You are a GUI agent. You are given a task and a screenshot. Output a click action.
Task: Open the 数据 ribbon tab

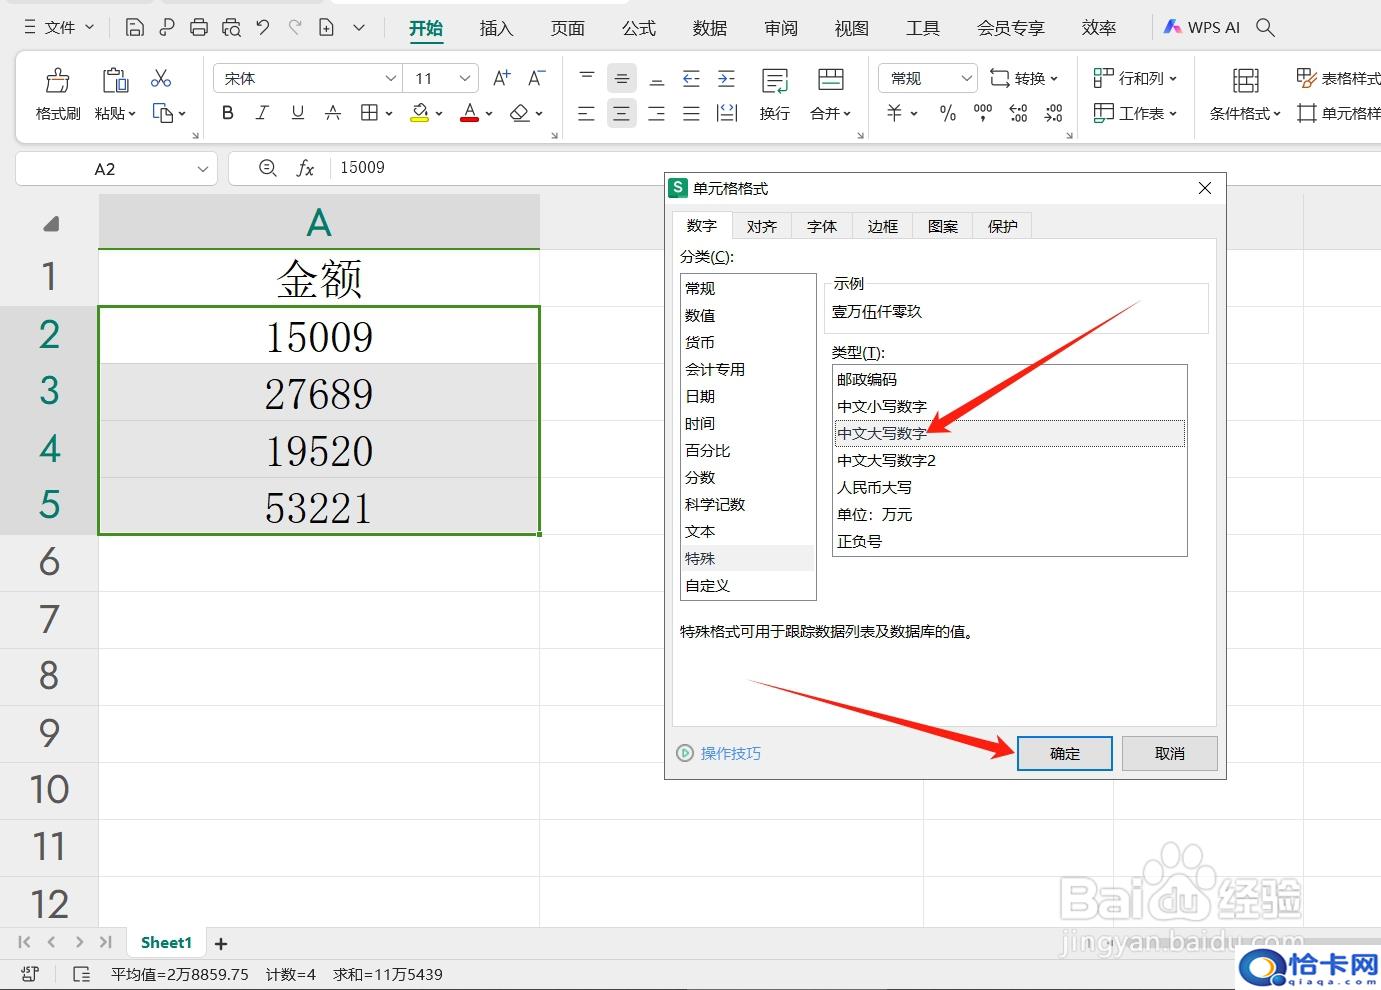pyautogui.click(x=709, y=28)
